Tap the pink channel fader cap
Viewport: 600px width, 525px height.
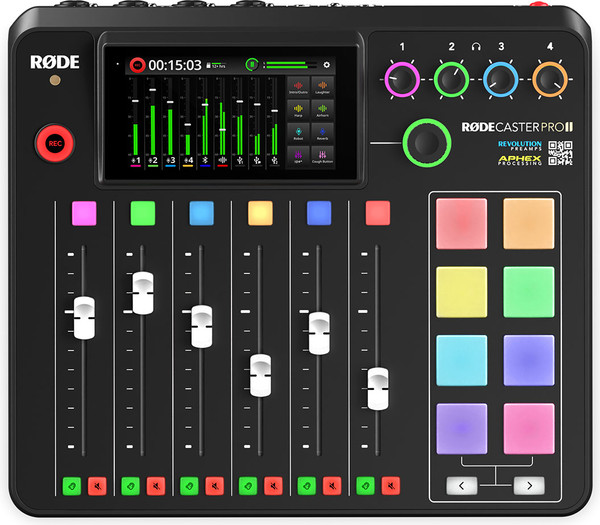(x=84, y=318)
